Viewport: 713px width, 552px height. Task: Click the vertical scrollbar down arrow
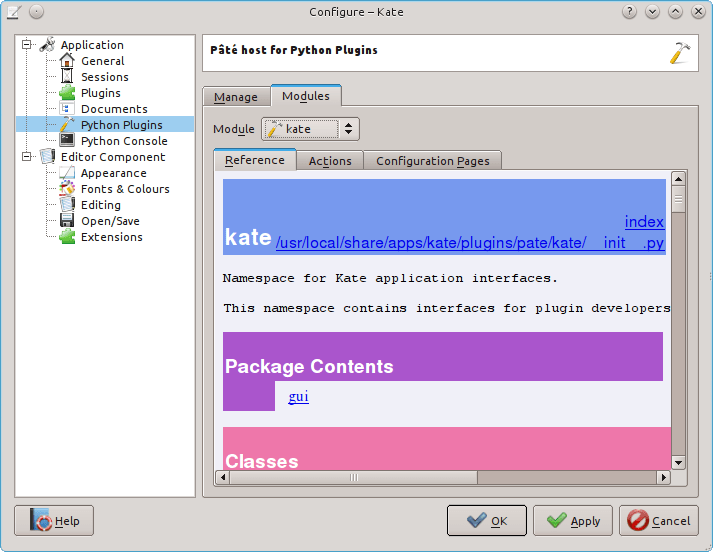[x=678, y=463]
